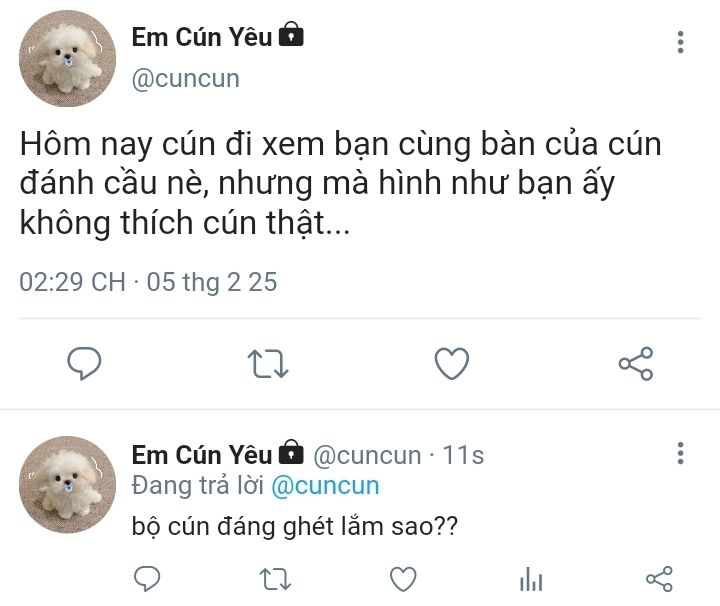This screenshot has width=720, height=606.
Task: Click the @cuncun handle under the main name
Action: (186, 79)
